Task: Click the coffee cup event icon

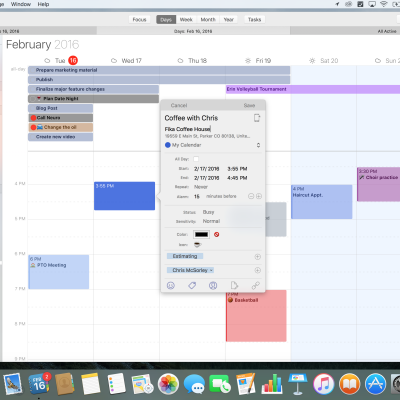Action: (198, 245)
